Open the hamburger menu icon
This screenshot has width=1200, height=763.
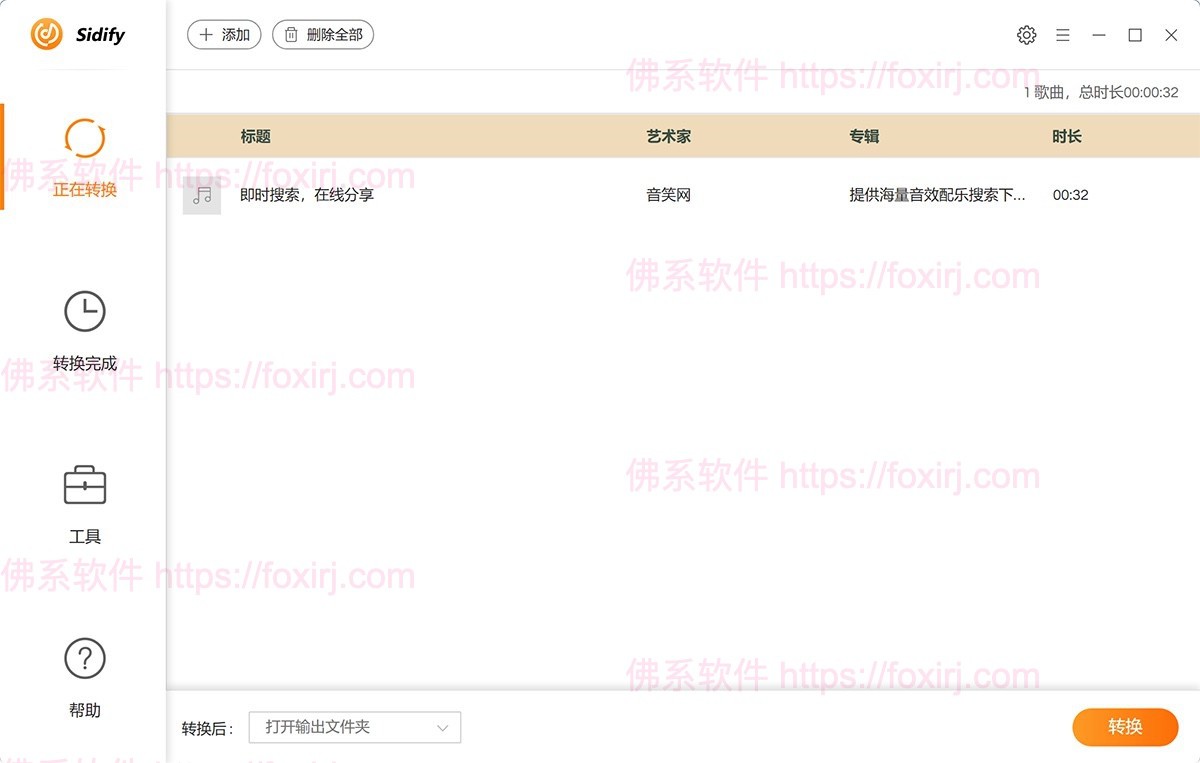click(1063, 34)
